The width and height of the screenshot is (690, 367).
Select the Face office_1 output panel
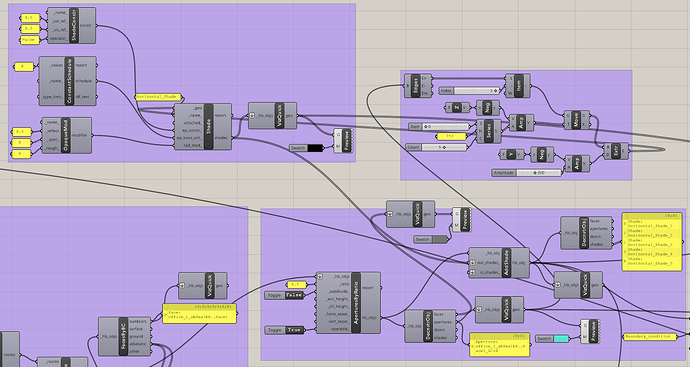point(199,313)
